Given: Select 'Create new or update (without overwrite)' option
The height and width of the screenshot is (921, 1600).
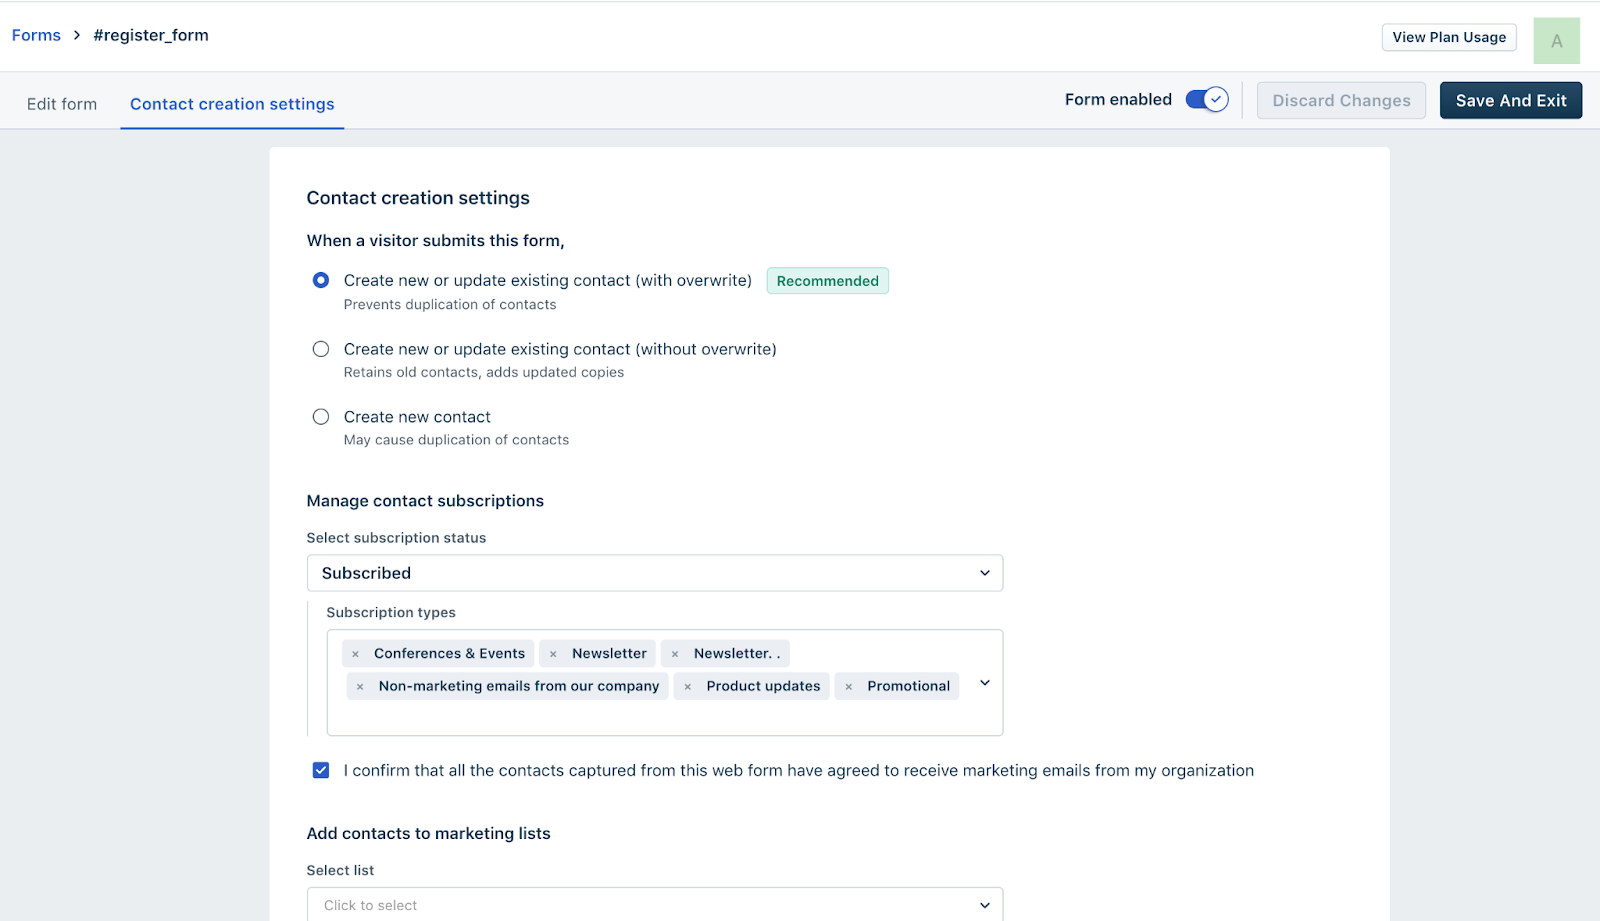Looking at the screenshot, I should pos(321,349).
